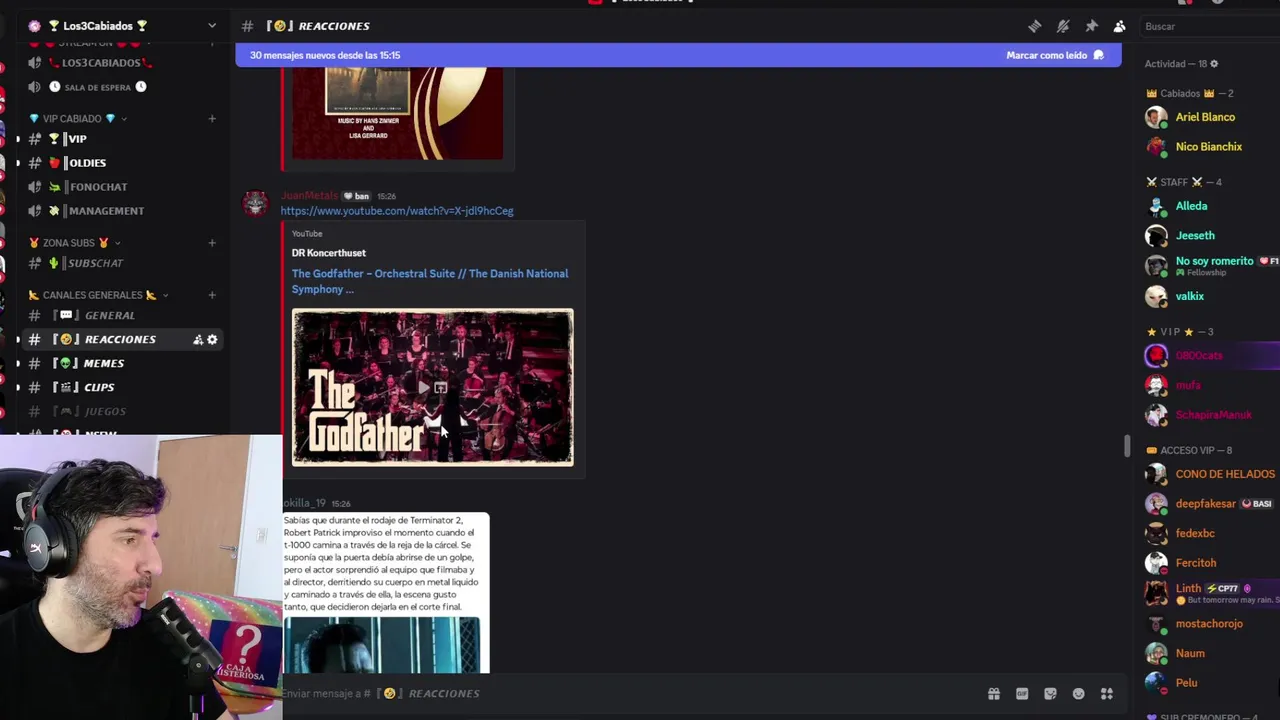Screen dimensions: 1280x720
Task: Open the emoji picker icon
Action: [1078, 694]
